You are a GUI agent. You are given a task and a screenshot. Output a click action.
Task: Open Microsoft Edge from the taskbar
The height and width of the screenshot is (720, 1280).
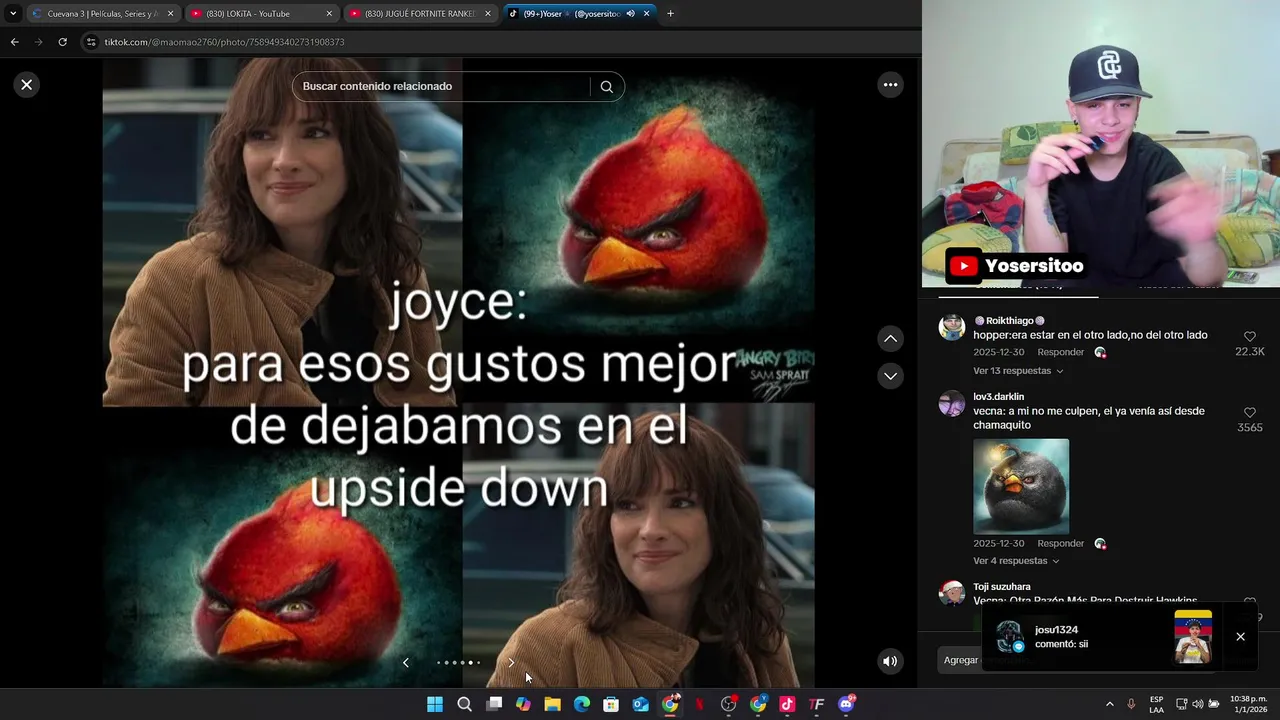coord(582,704)
